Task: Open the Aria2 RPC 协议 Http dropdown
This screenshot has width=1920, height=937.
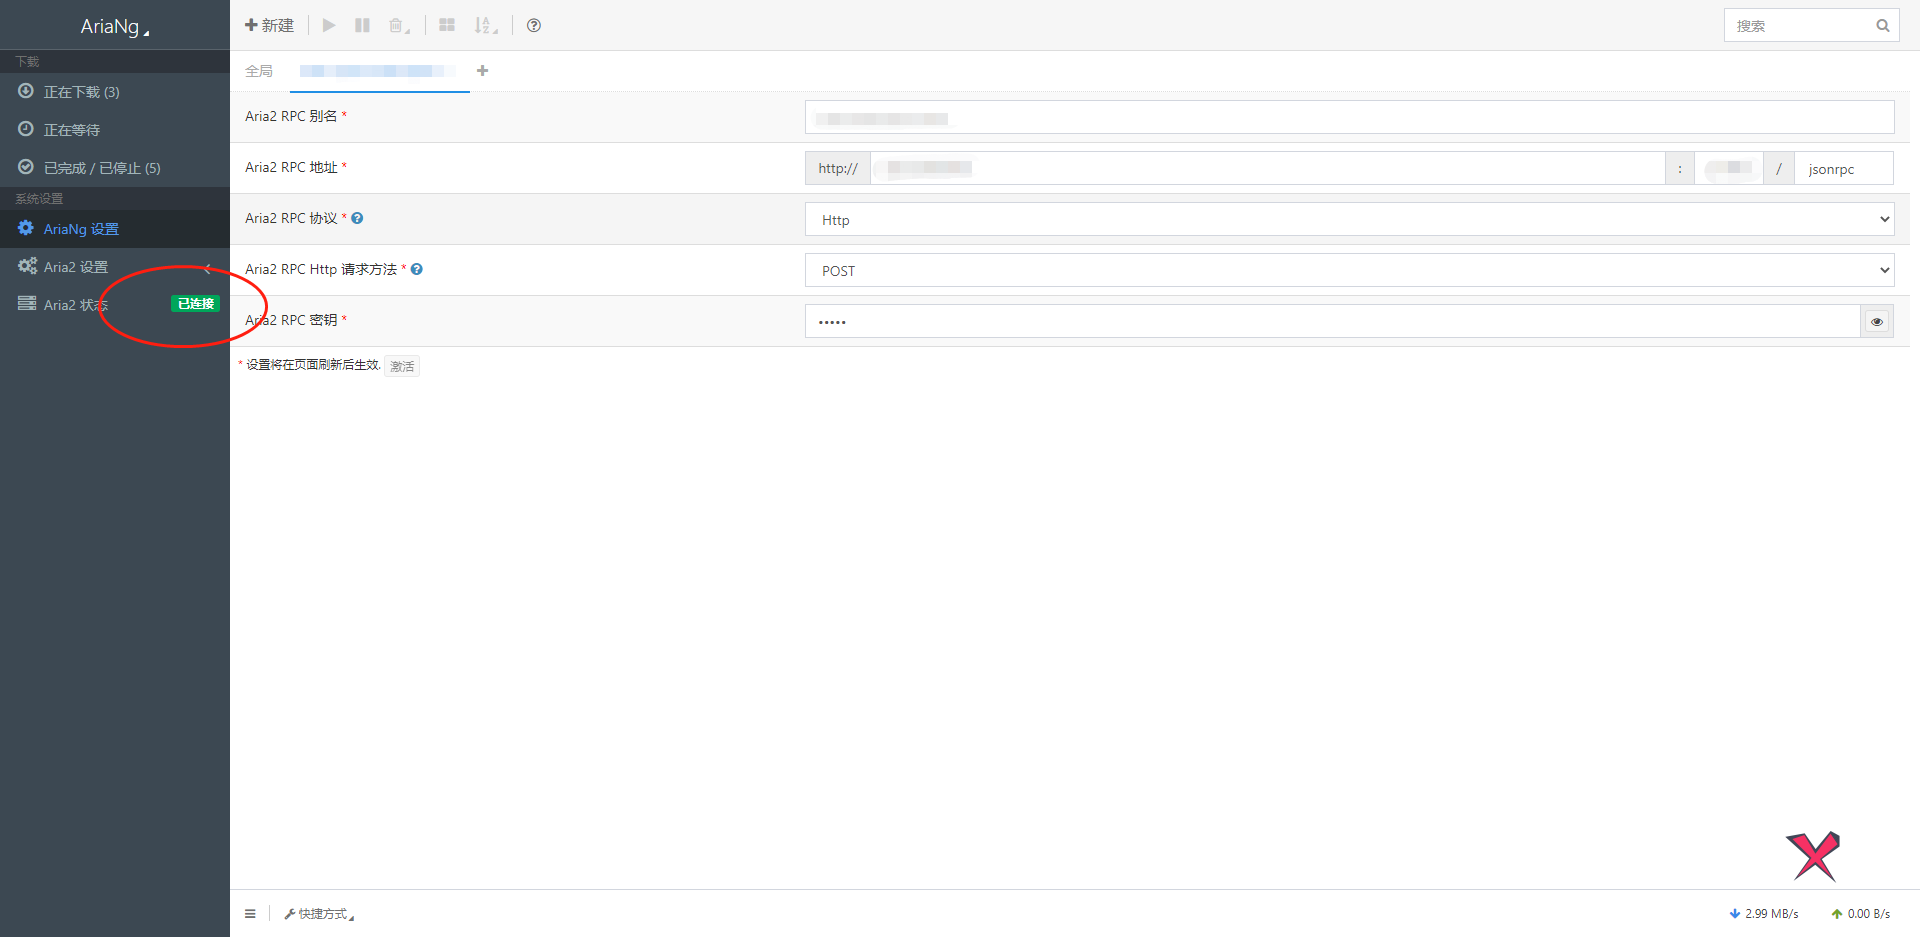Action: [x=1350, y=219]
